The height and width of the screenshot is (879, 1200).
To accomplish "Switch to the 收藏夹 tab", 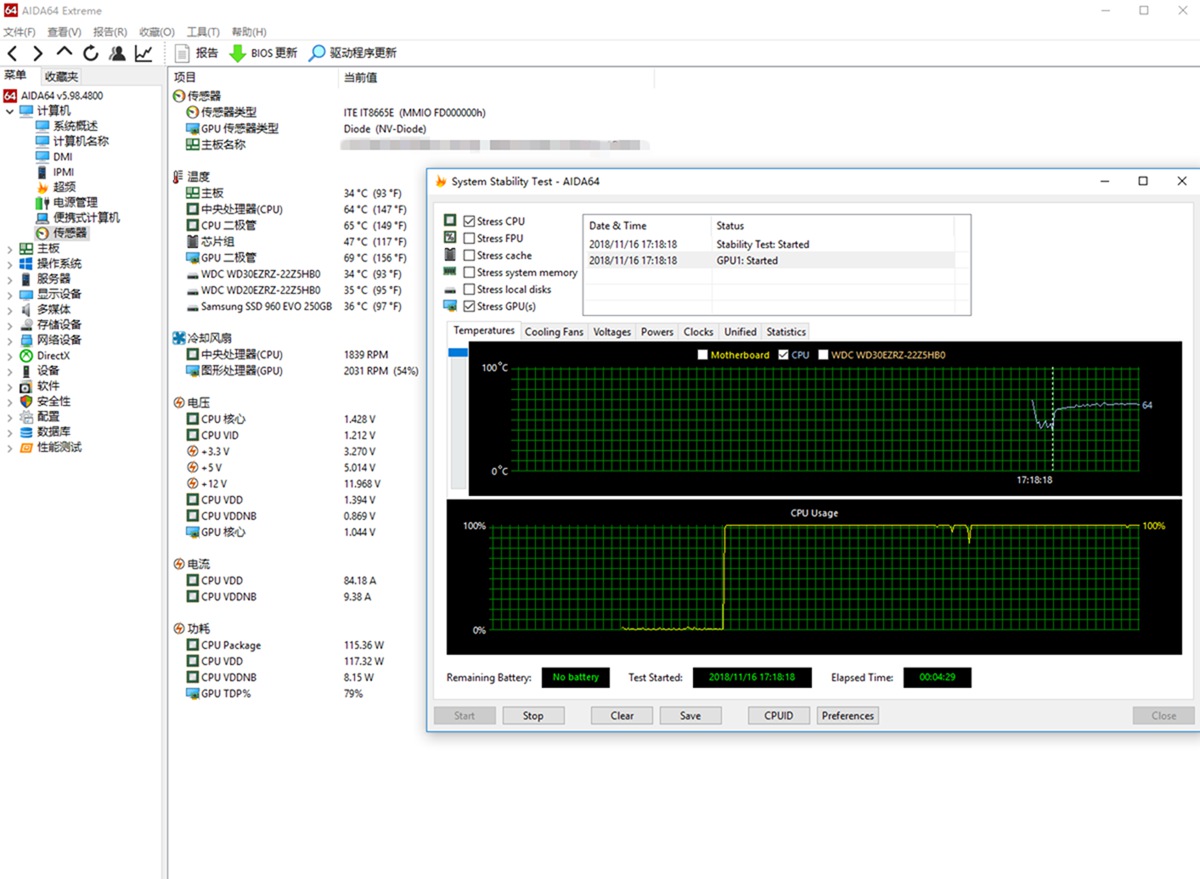I will click(x=62, y=76).
